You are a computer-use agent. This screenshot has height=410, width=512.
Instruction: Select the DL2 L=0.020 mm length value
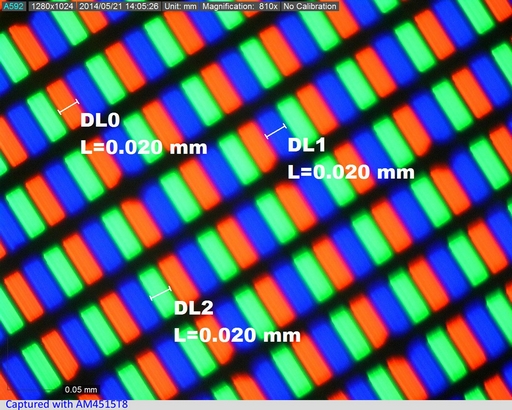[237, 335]
